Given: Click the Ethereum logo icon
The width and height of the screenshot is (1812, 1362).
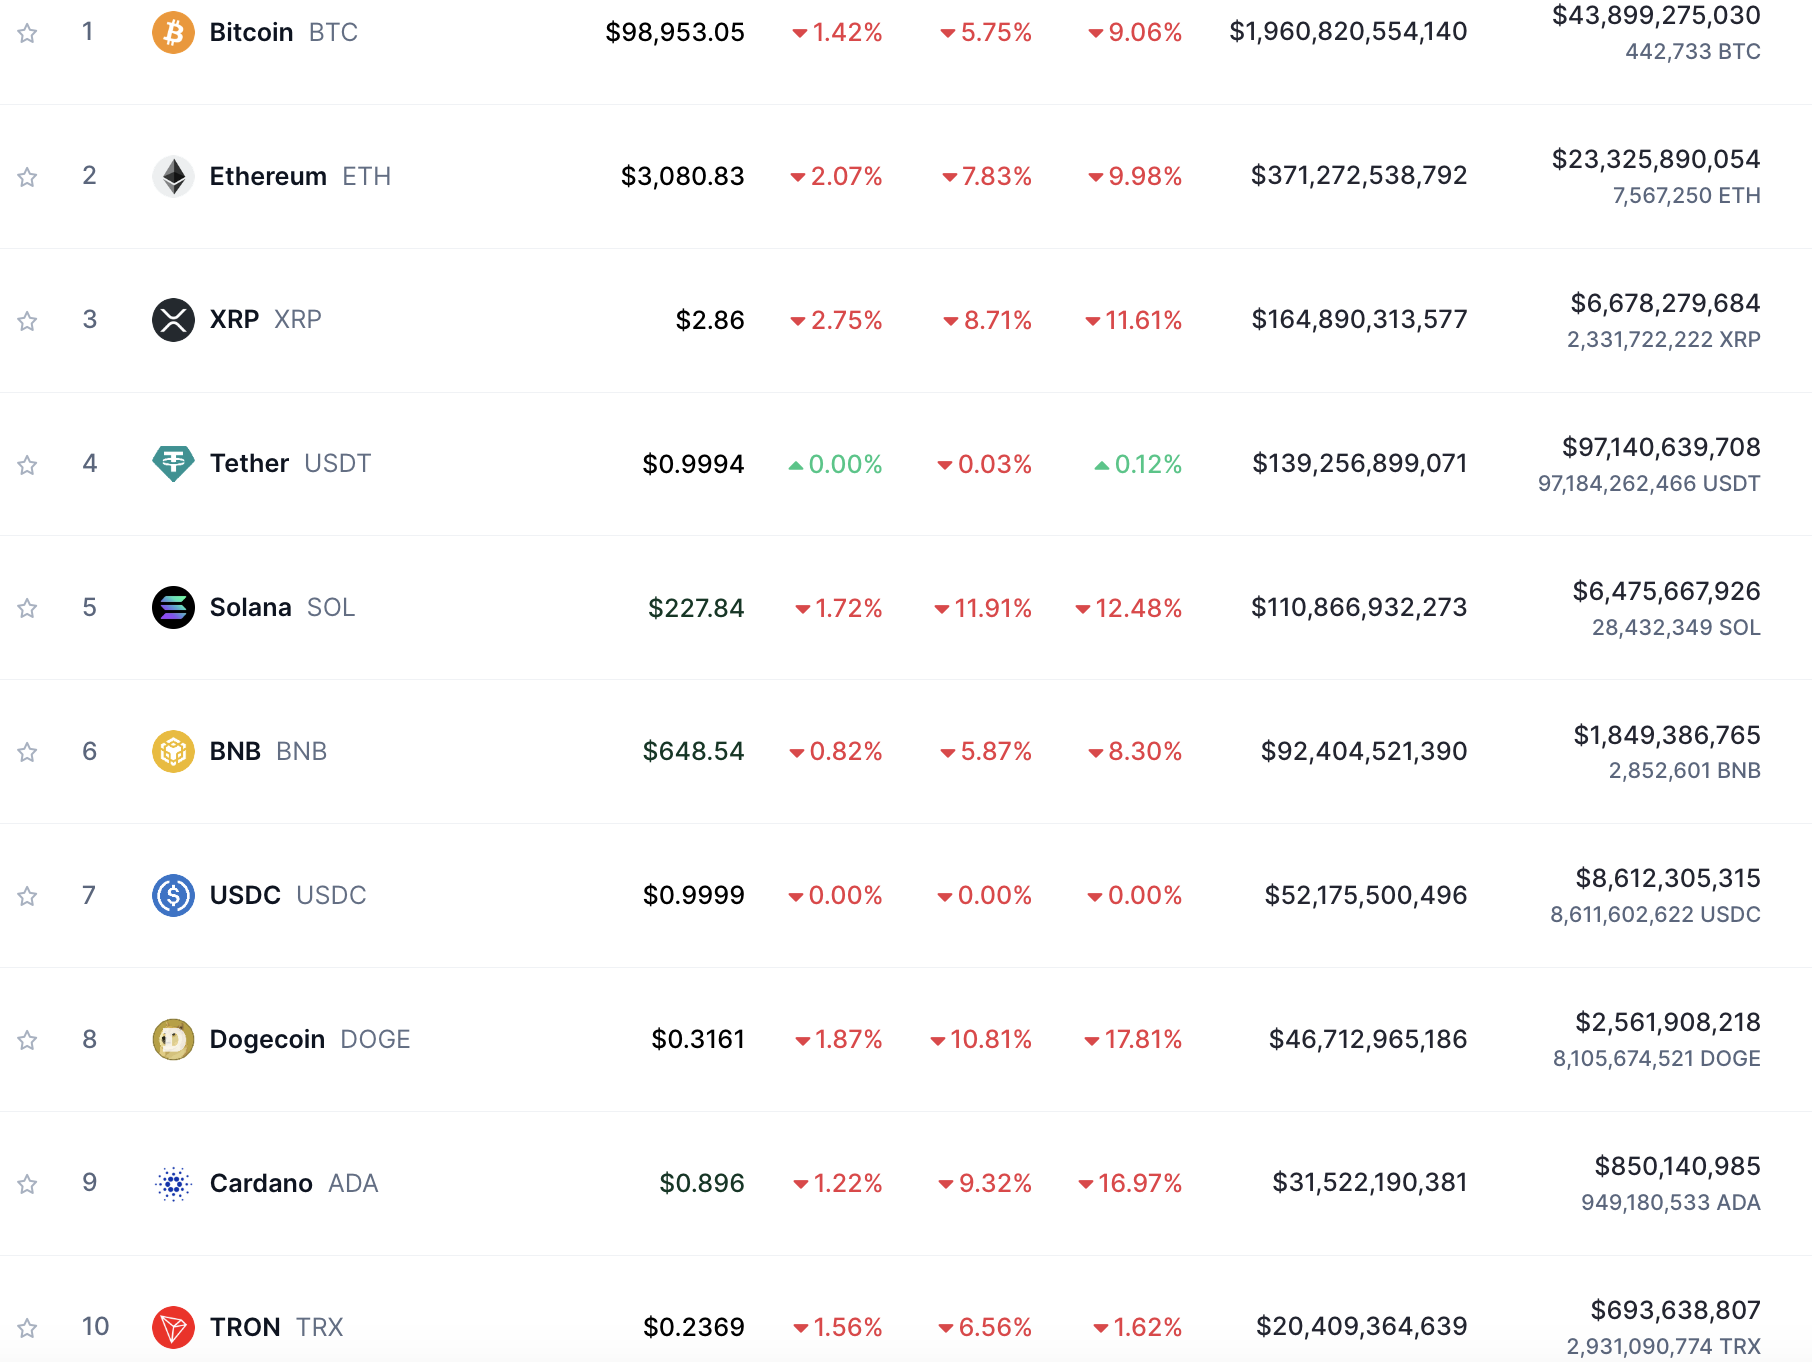Looking at the screenshot, I should point(173,177).
